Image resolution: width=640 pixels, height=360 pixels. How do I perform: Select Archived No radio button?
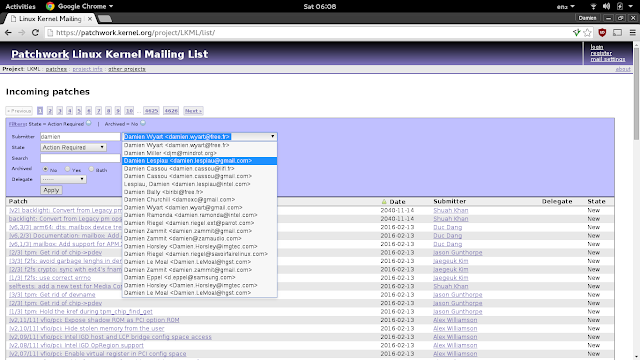click(x=45, y=169)
